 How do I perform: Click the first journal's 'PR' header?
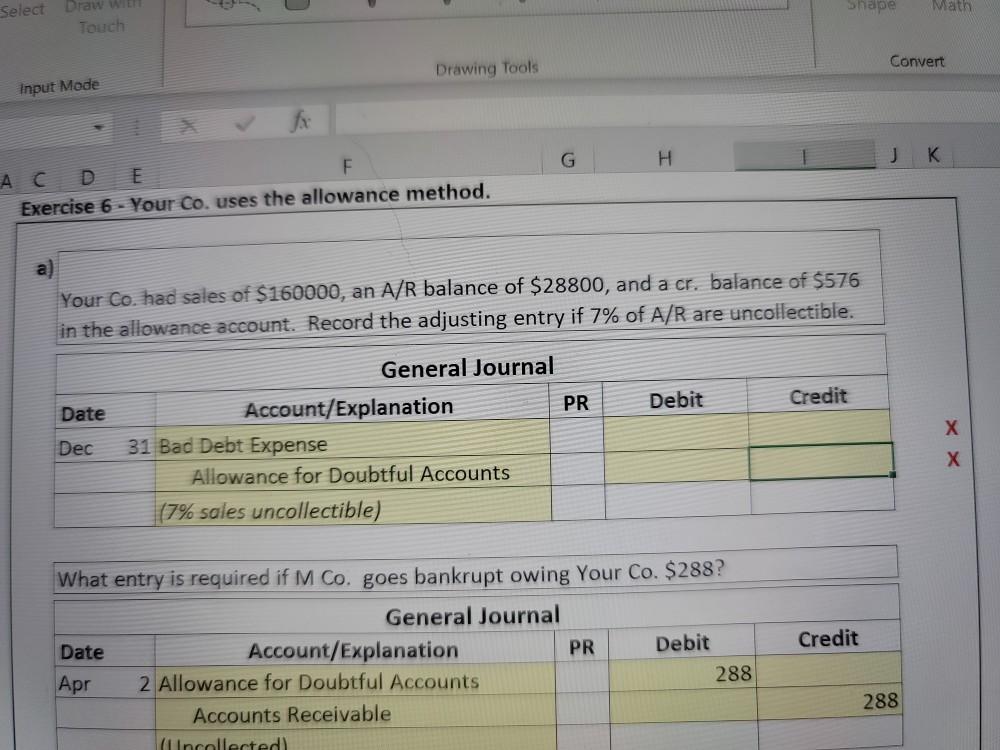click(x=576, y=402)
